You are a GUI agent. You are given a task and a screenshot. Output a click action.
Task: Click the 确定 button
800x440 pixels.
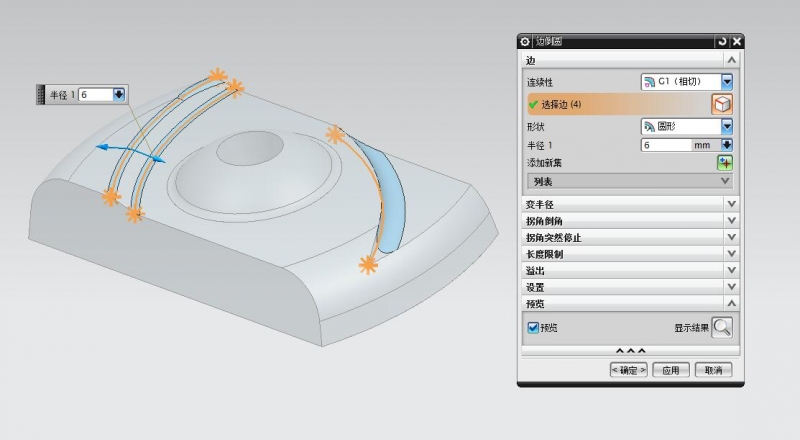(629, 370)
